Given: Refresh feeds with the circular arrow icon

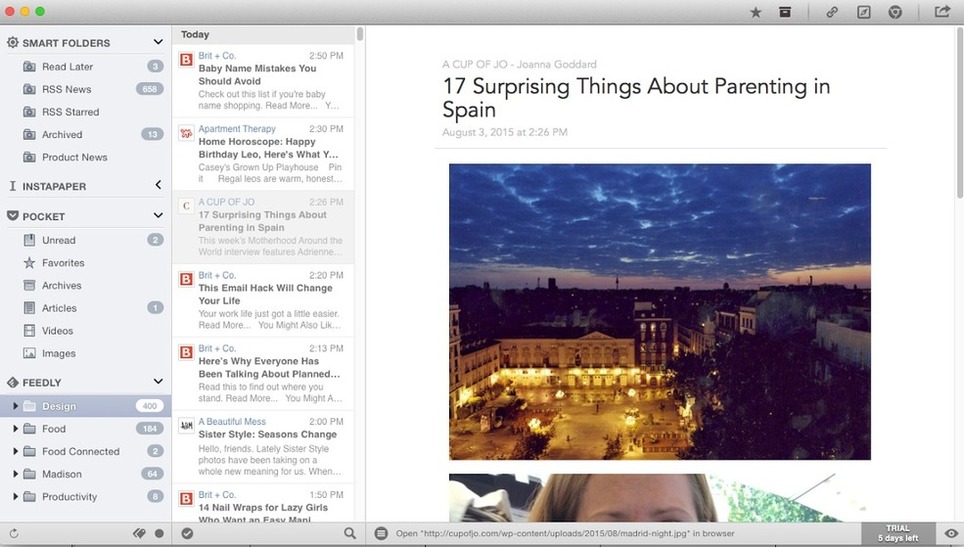Looking at the screenshot, I should click(13, 534).
